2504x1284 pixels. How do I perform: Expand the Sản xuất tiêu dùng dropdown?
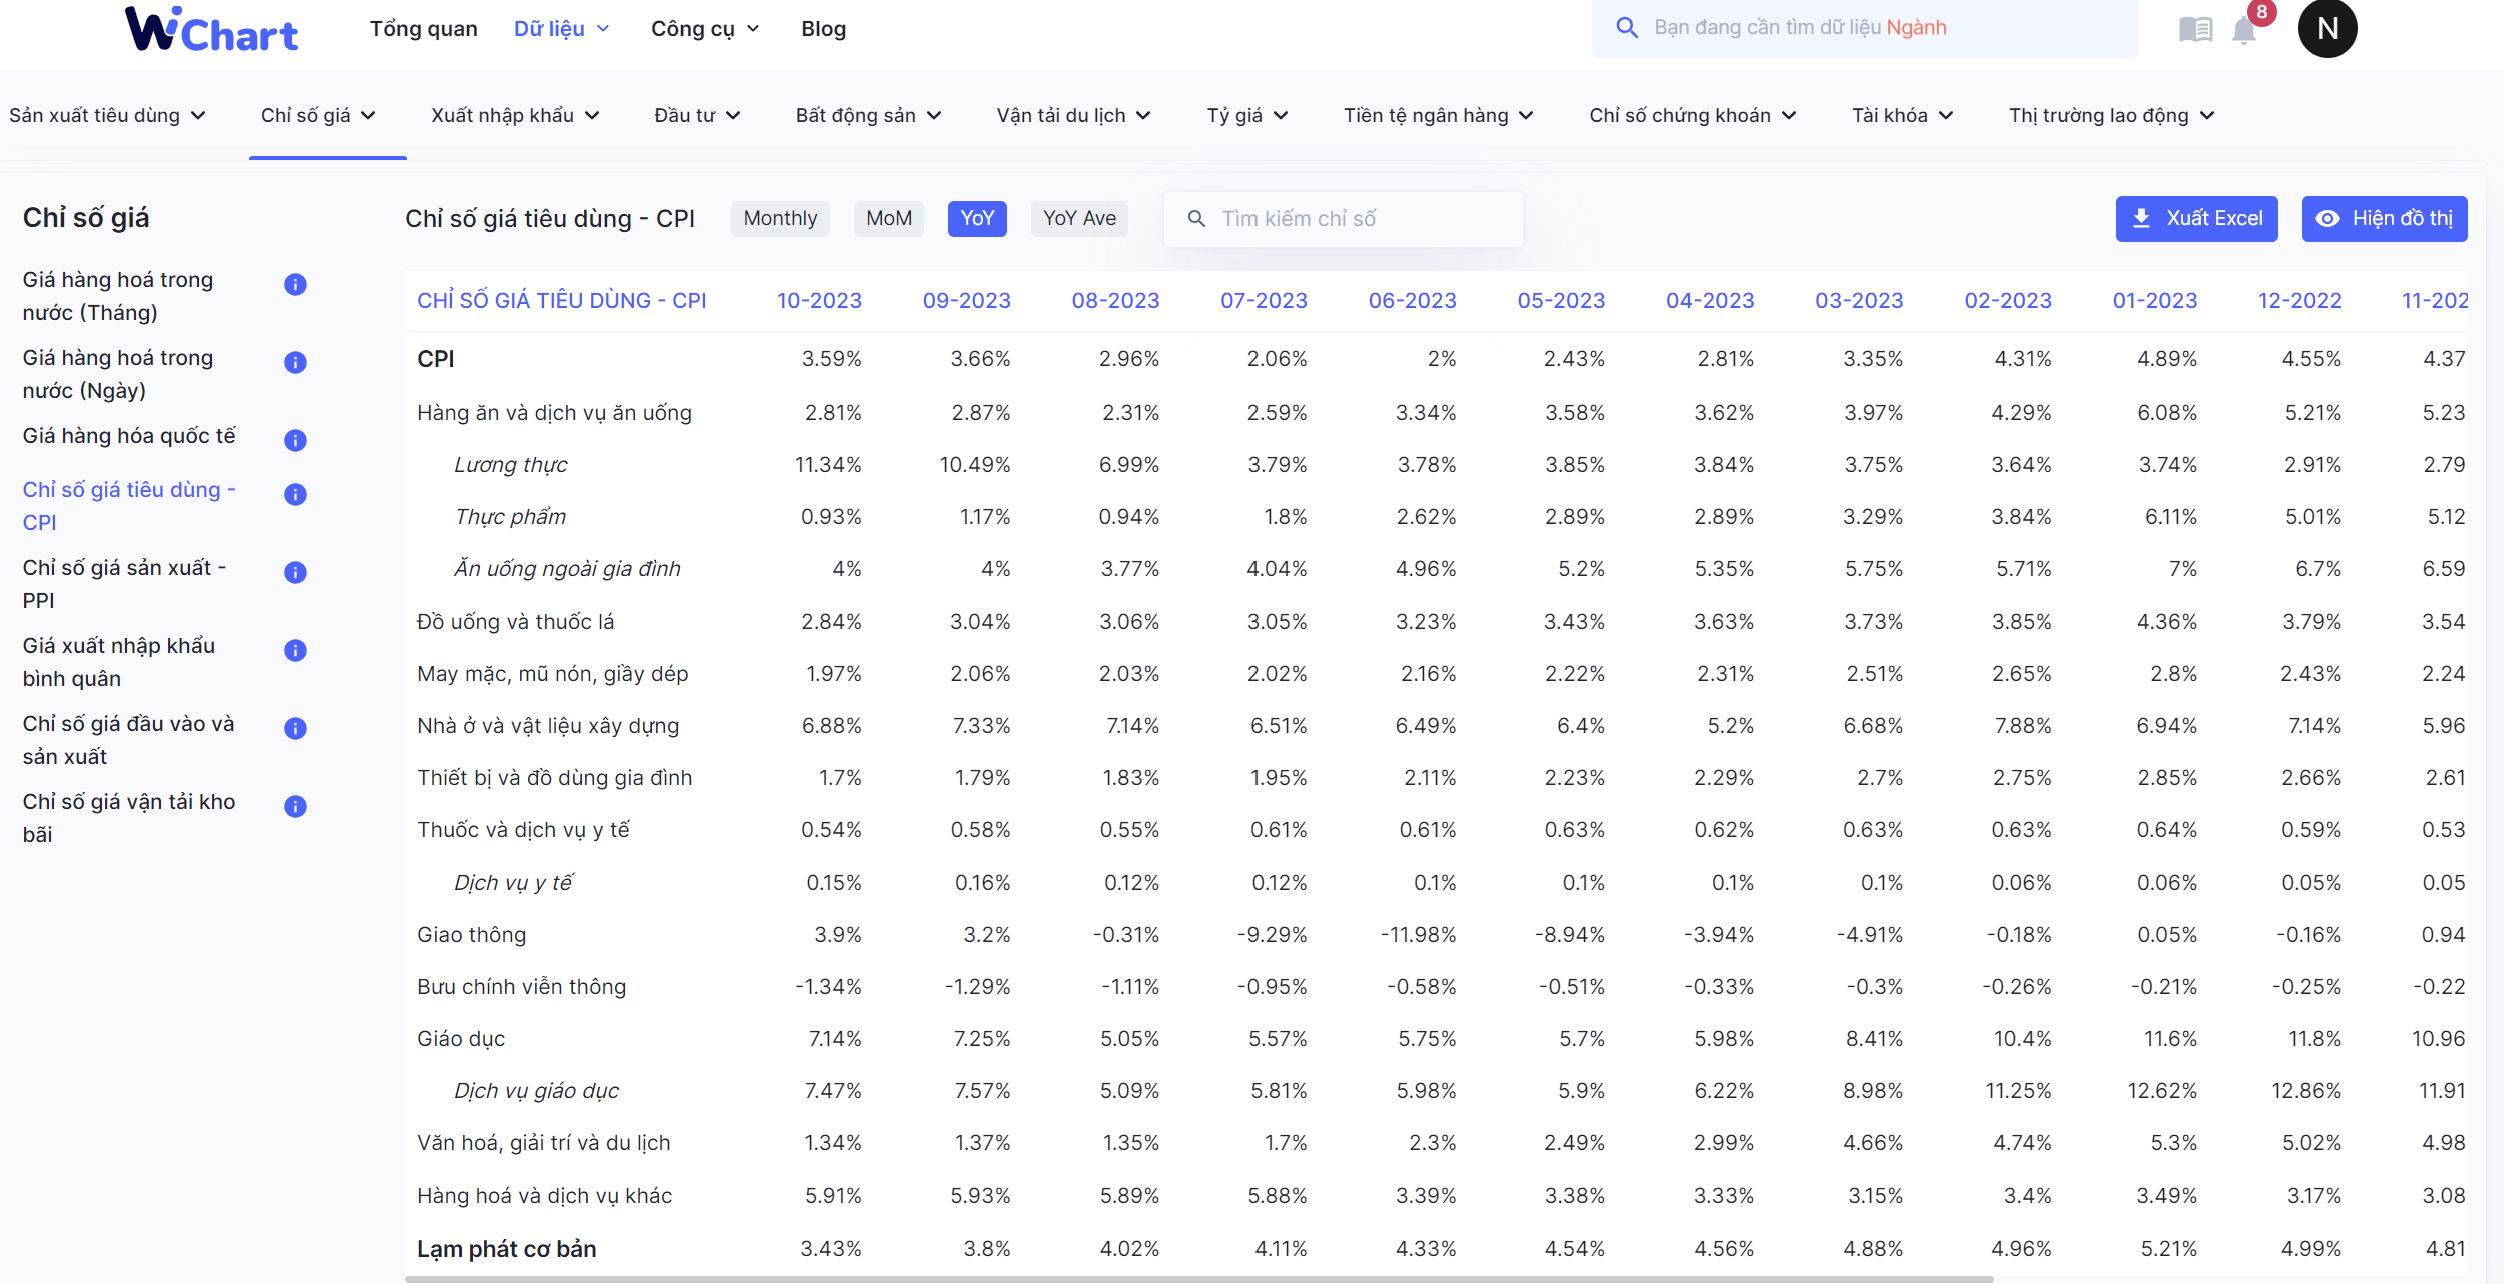106,115
